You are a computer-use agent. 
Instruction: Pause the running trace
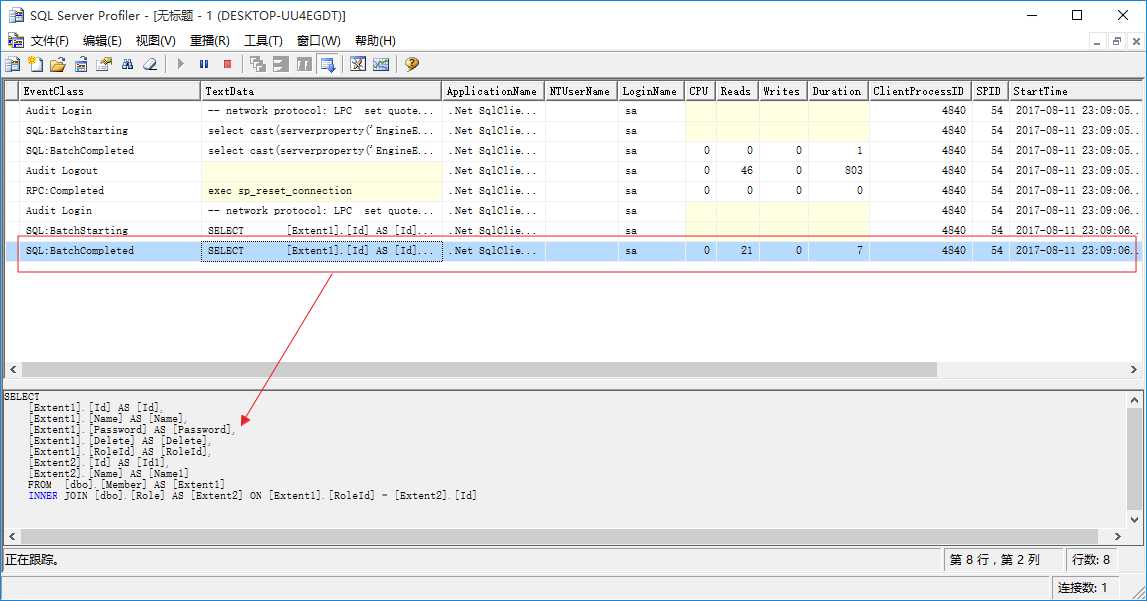204,64
